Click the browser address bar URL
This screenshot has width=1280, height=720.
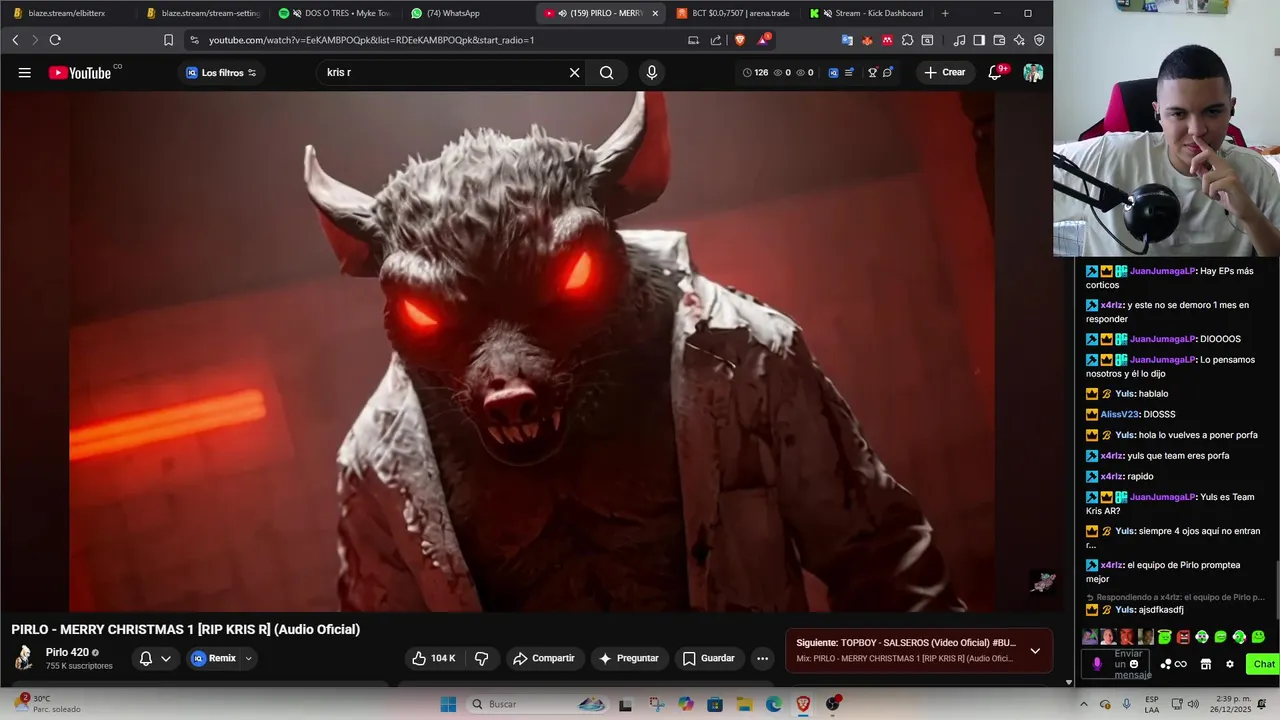click(x=371, y=40)
